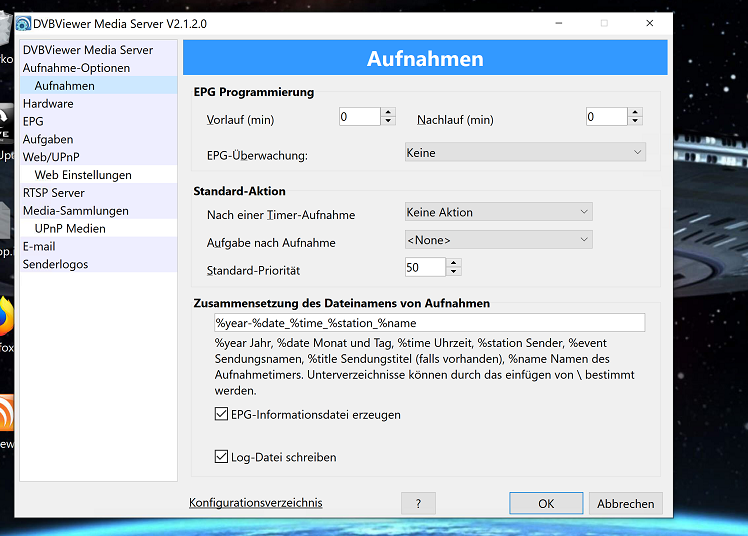Open Web Einstellungen in the sidebar
This screenshot has width=748, height=536.
[x=98, y=175]
